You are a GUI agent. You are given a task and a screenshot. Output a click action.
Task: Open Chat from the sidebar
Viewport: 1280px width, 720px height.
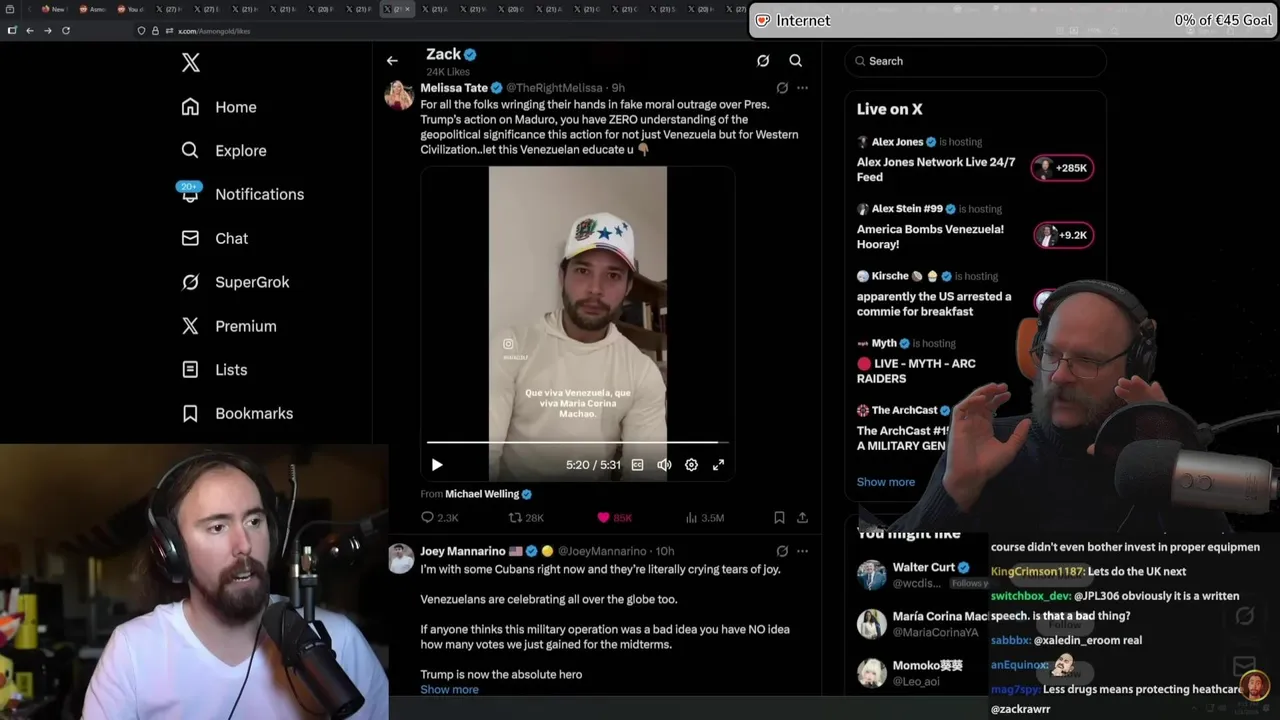coord(214,238)
